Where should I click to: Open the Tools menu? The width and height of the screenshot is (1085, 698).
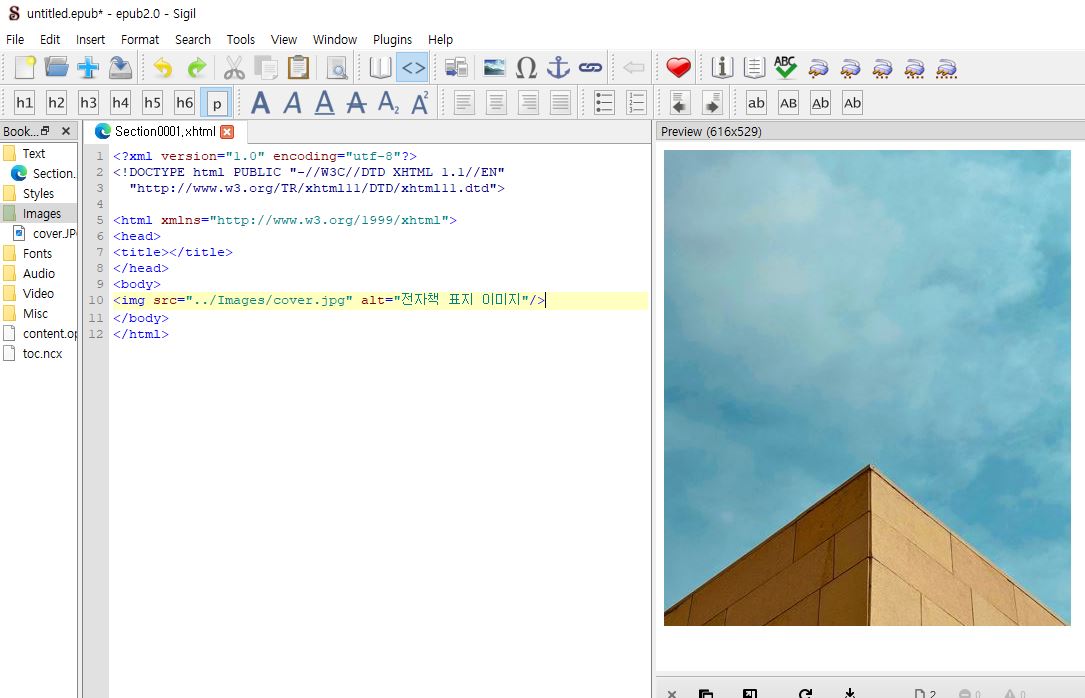tap(241, 39)
